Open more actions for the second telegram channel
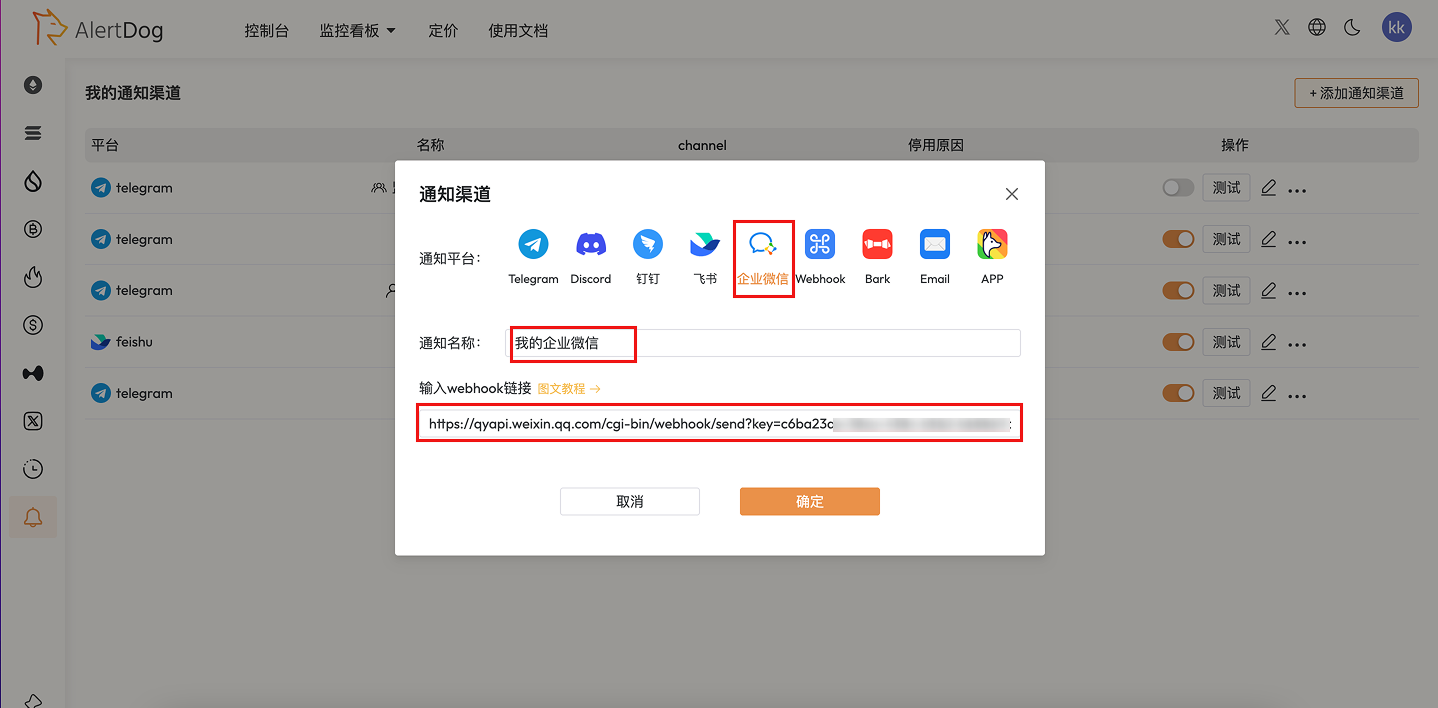 point(1297,239)
